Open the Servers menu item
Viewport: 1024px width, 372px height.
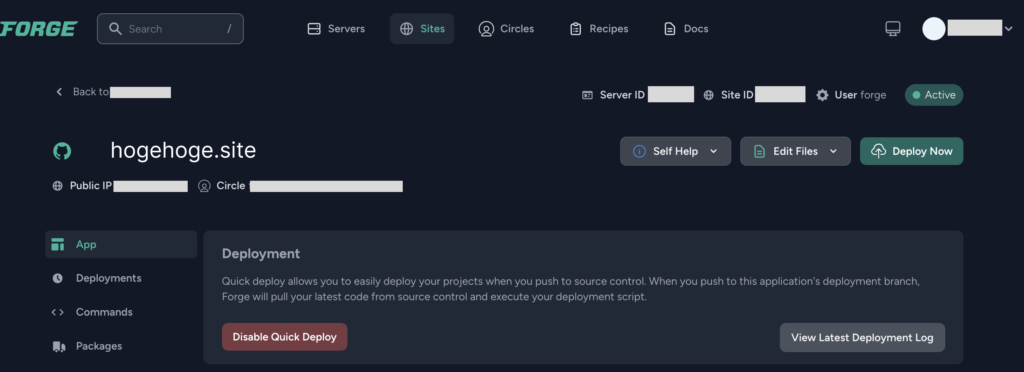pyautogui.click(x=336, y=29)
